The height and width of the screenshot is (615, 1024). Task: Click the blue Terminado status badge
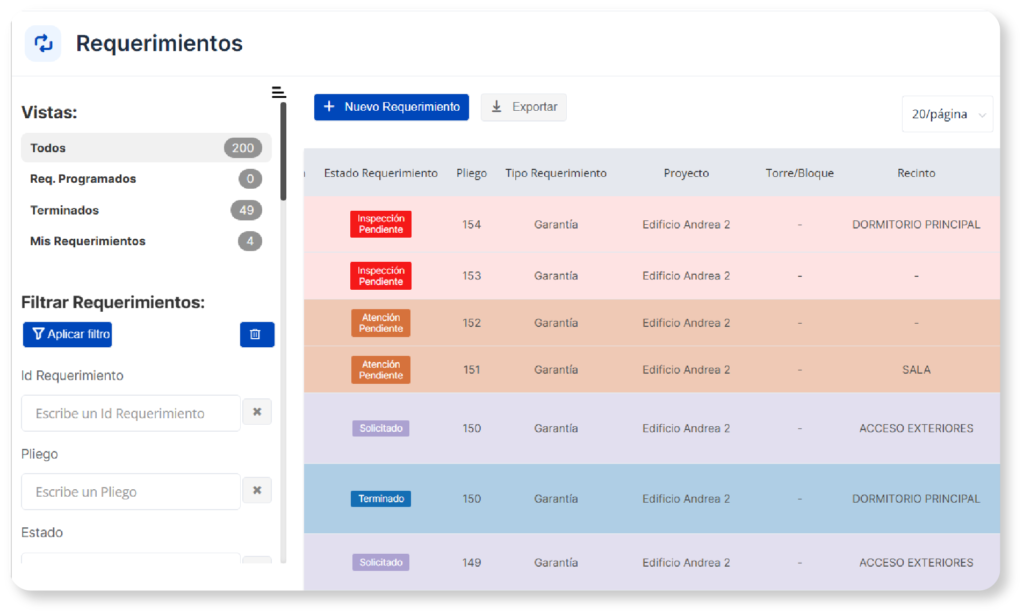click(x=381, y=499)
